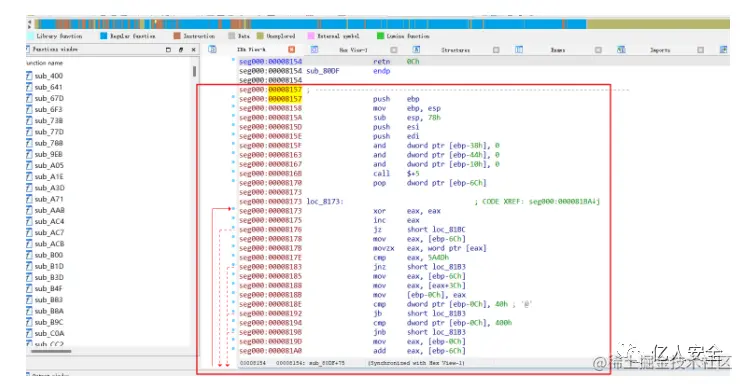This screenshot has height=385, width=746.
Task: Click the function icon beside sub_B4F
Action: (29, 288)
